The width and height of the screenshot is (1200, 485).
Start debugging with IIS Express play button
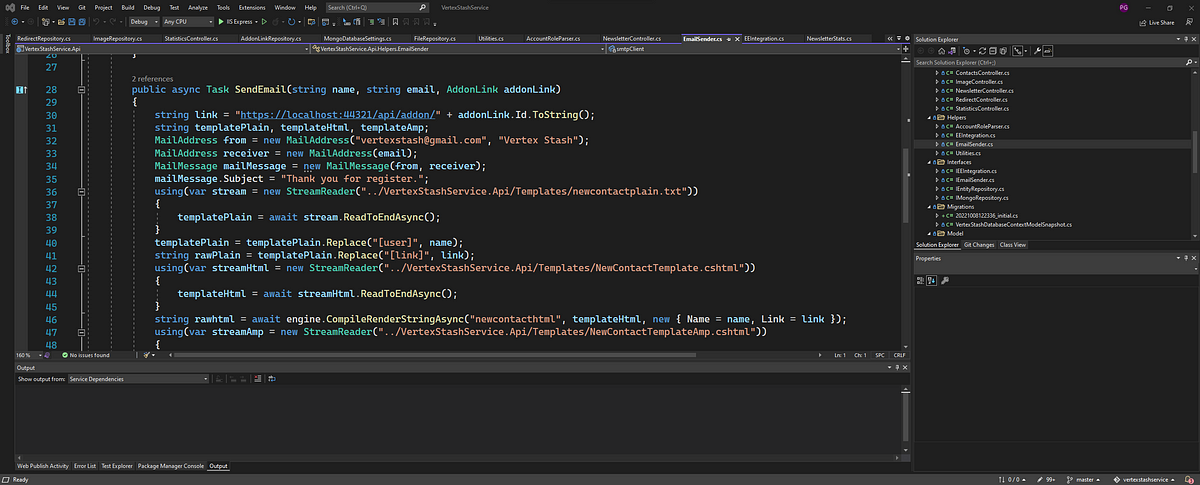(221, 20)
